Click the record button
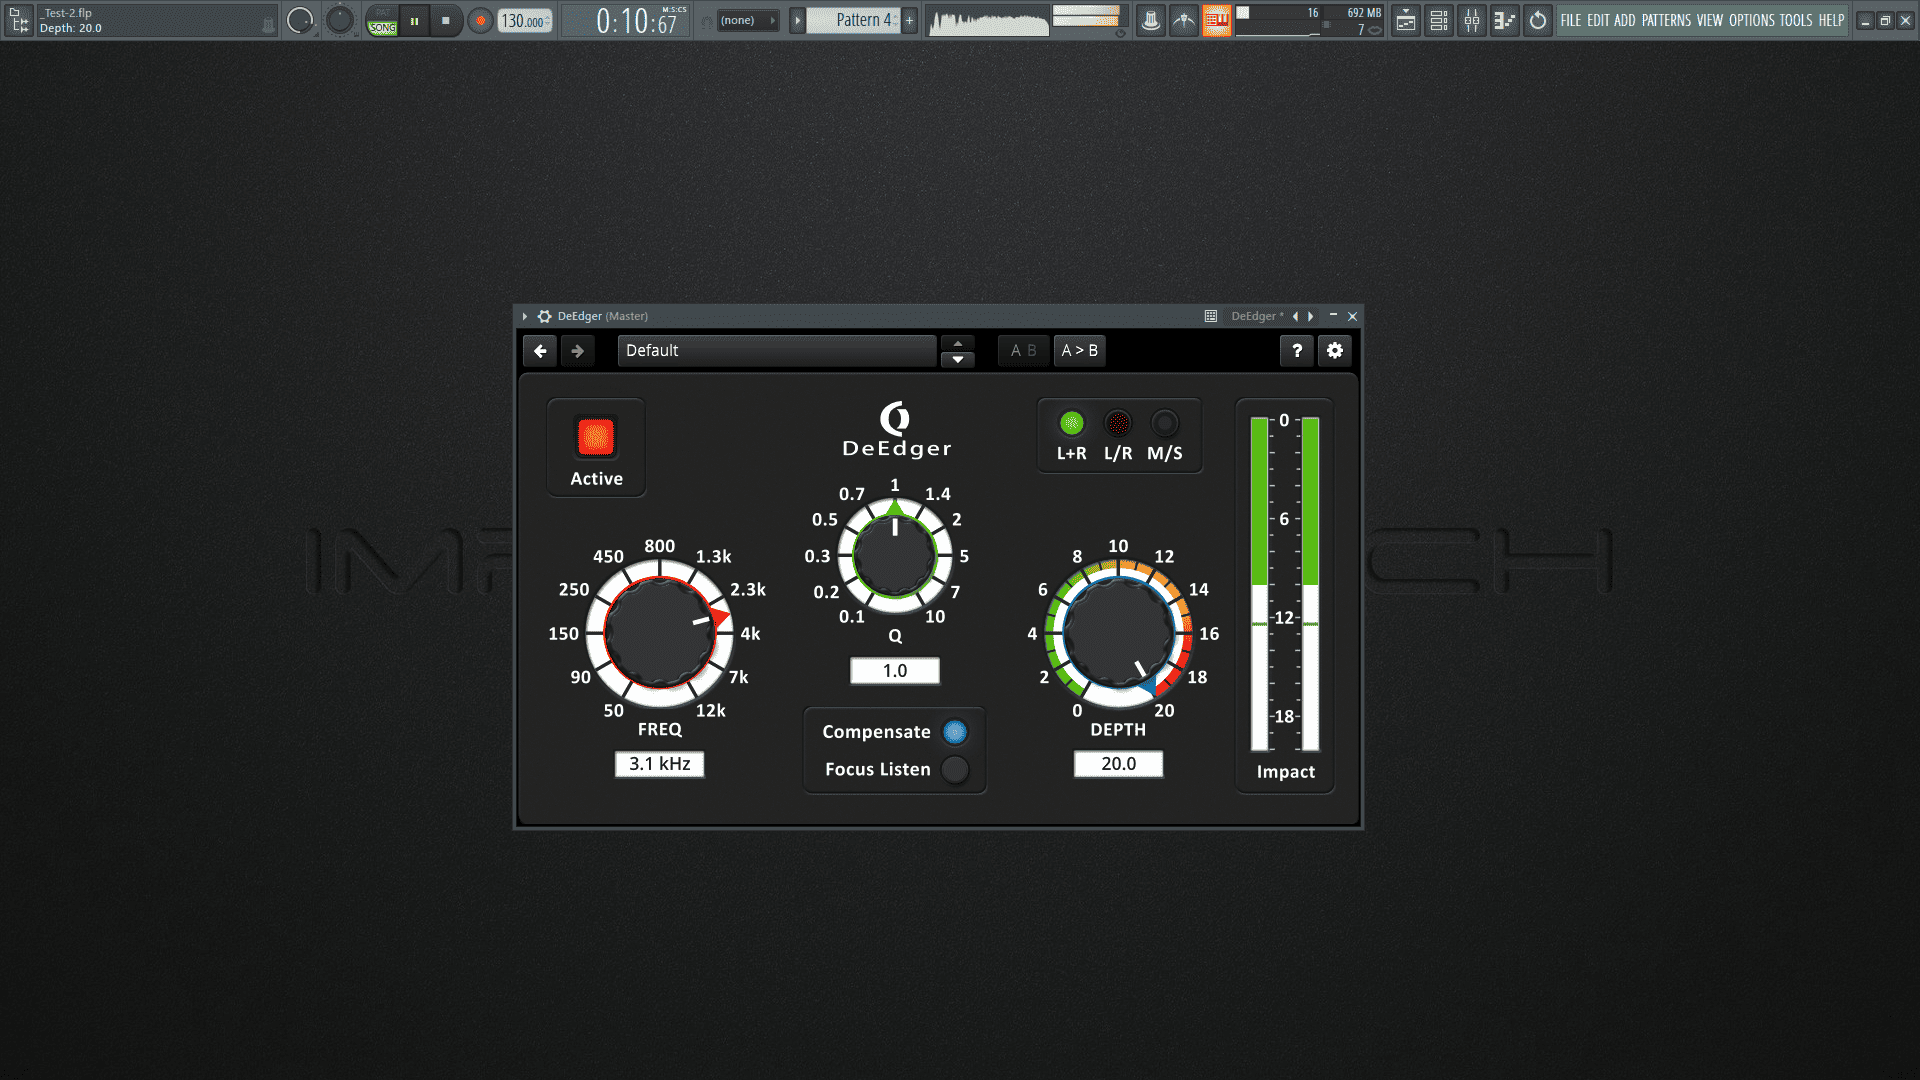The height and width of the screenshot is (1080, 1920). click(480, 20)
